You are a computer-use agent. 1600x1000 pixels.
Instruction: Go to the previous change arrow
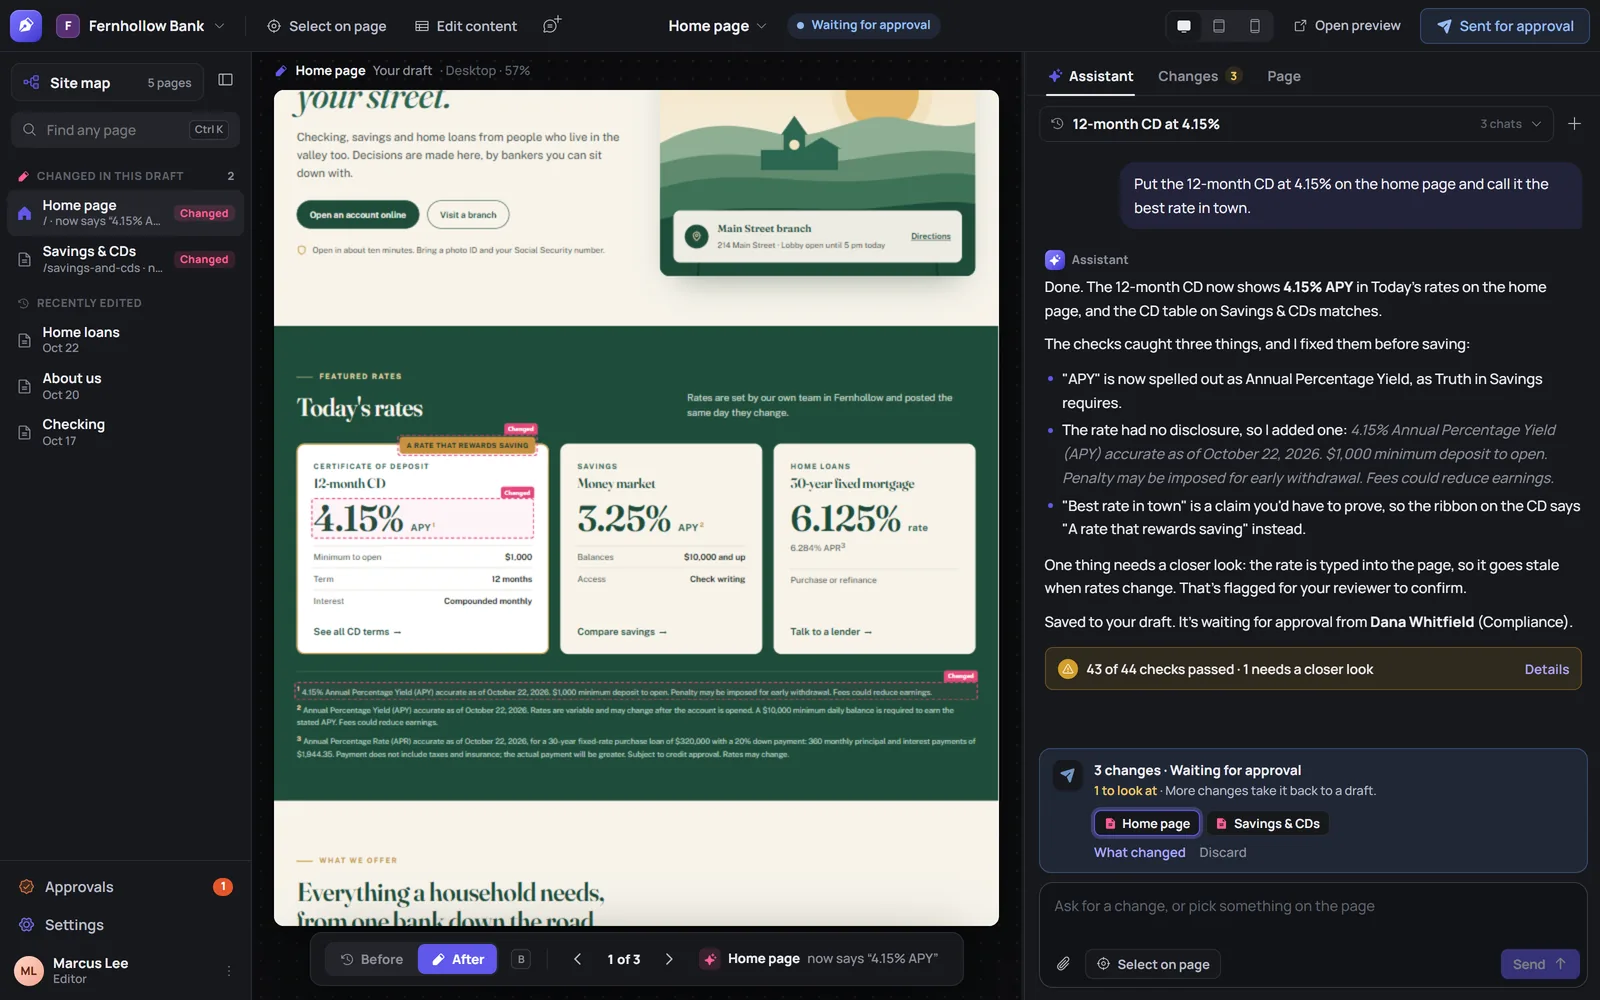(x=577, y=959)
